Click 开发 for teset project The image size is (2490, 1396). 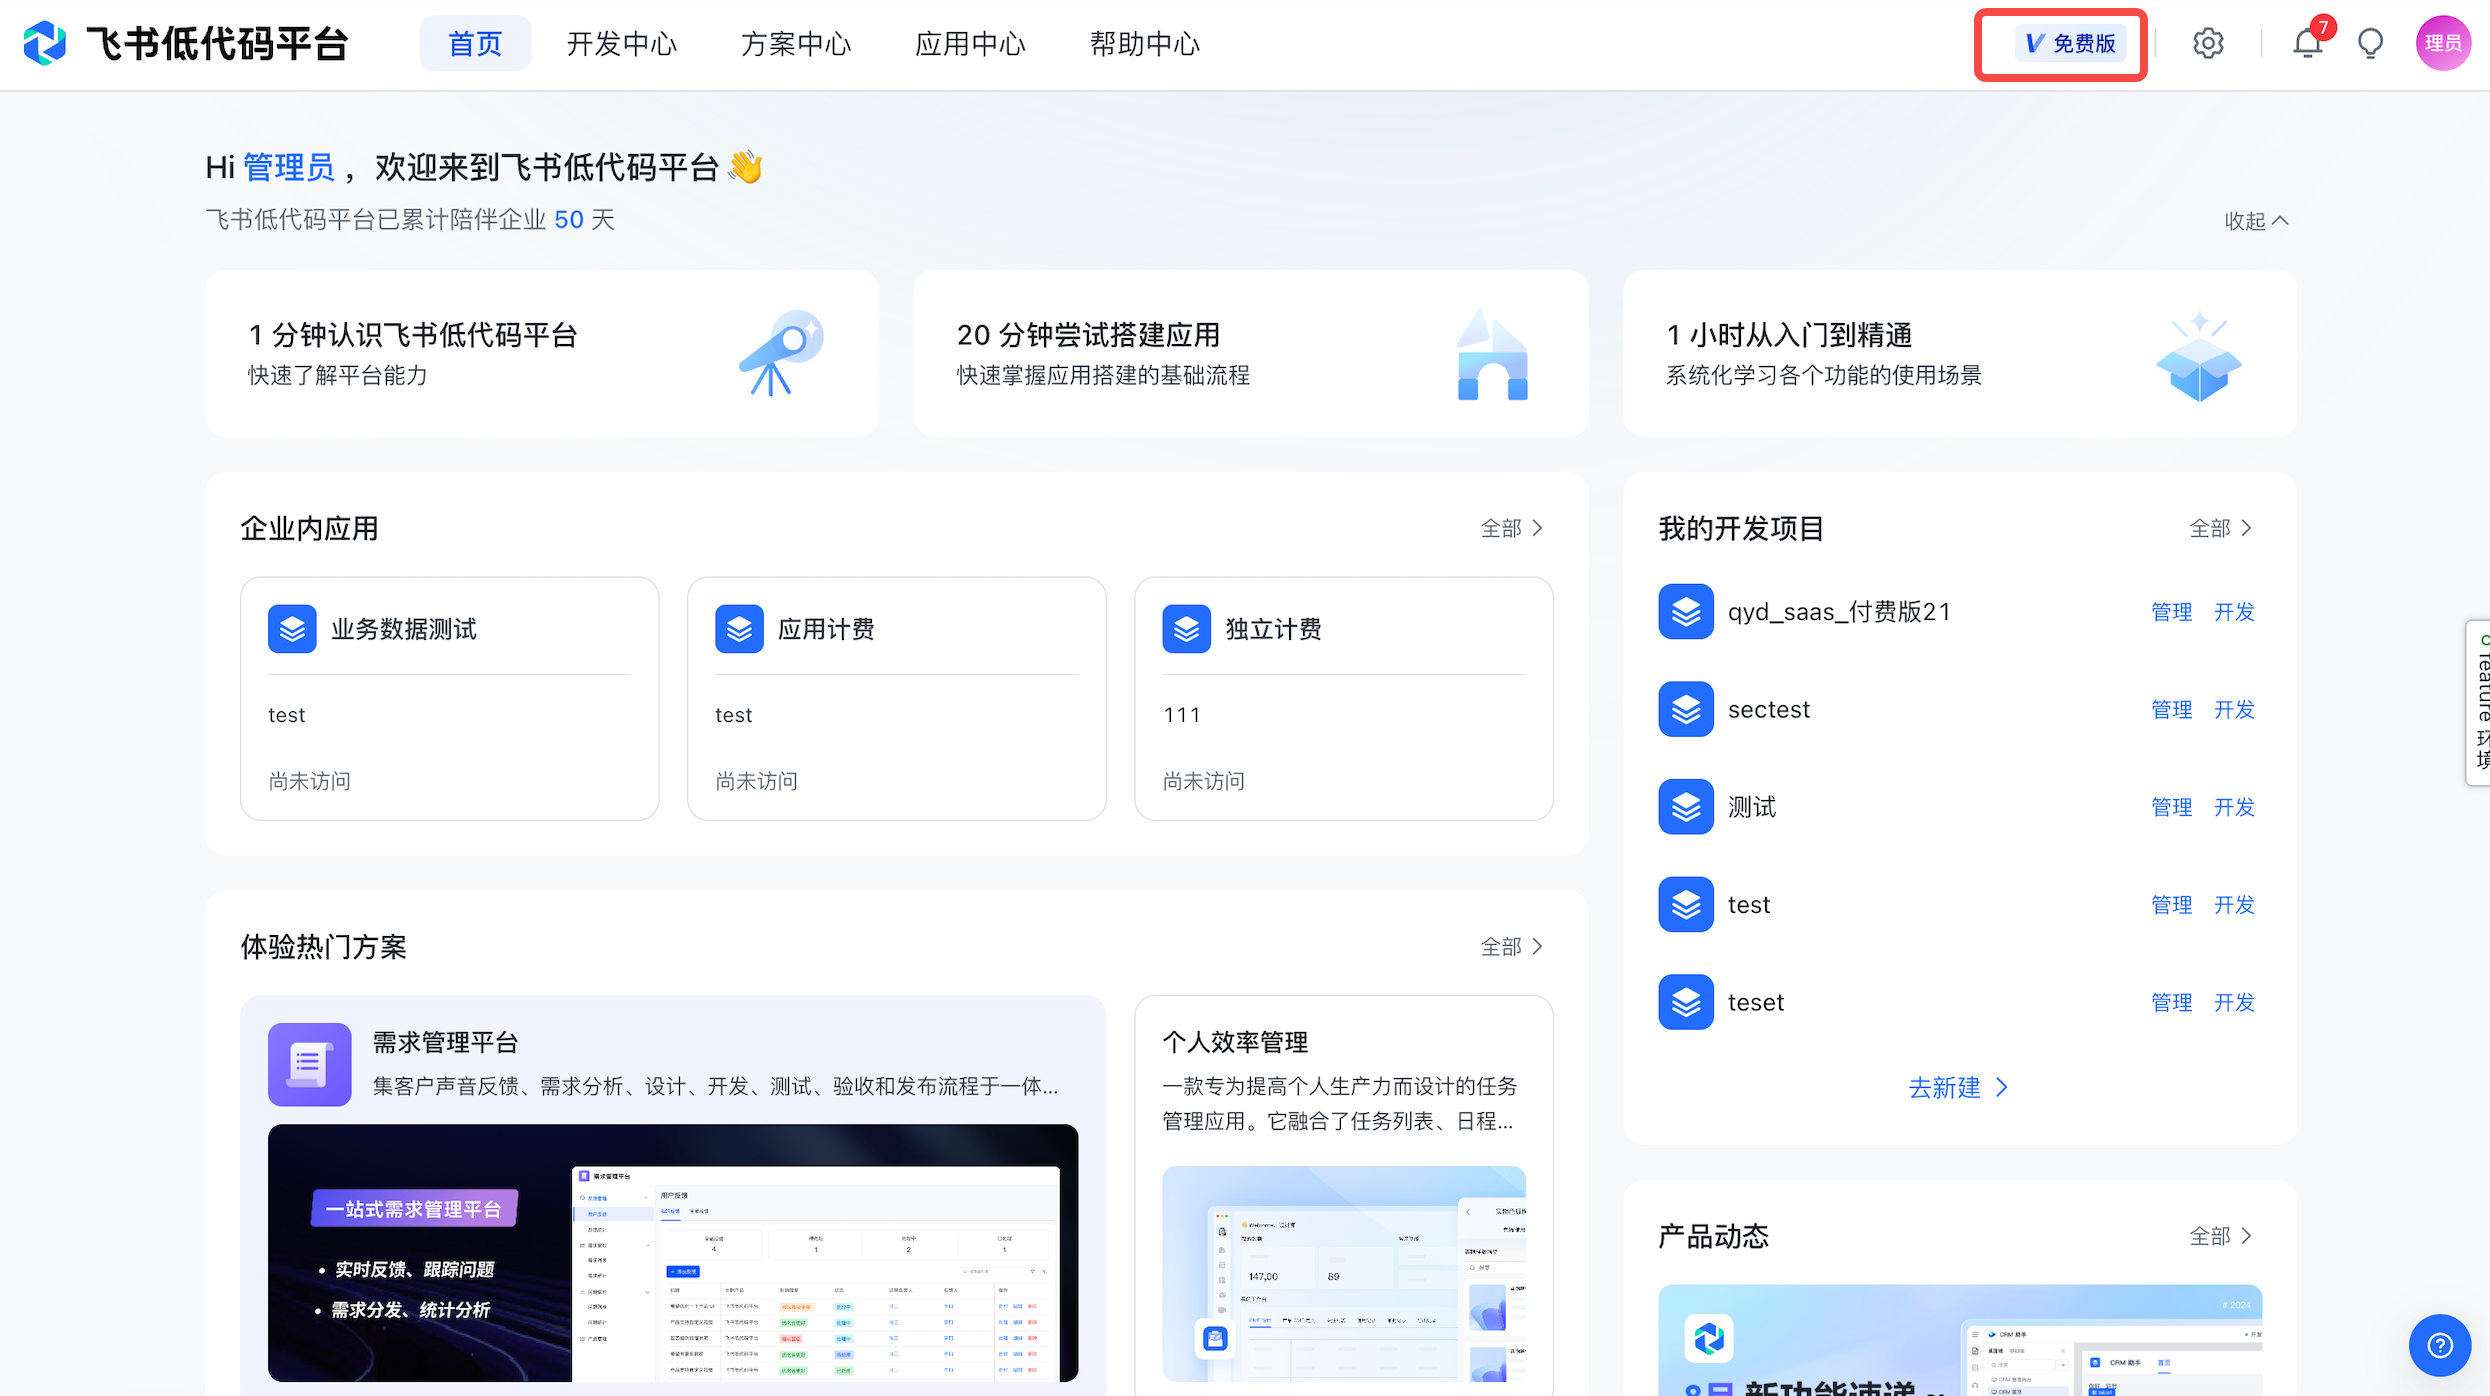tap(2234, 1003)
